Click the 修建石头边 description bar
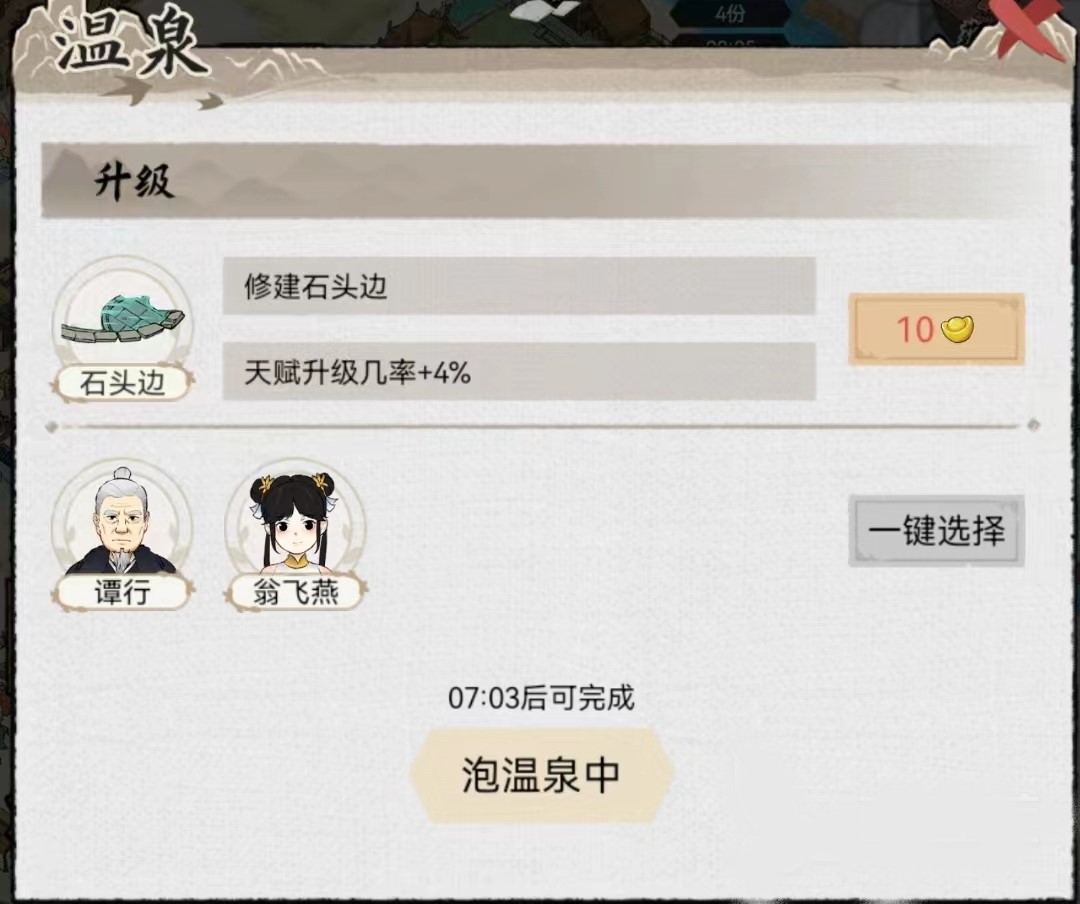The width and height of the screenshot is (1080, 904). coord(519,286)
